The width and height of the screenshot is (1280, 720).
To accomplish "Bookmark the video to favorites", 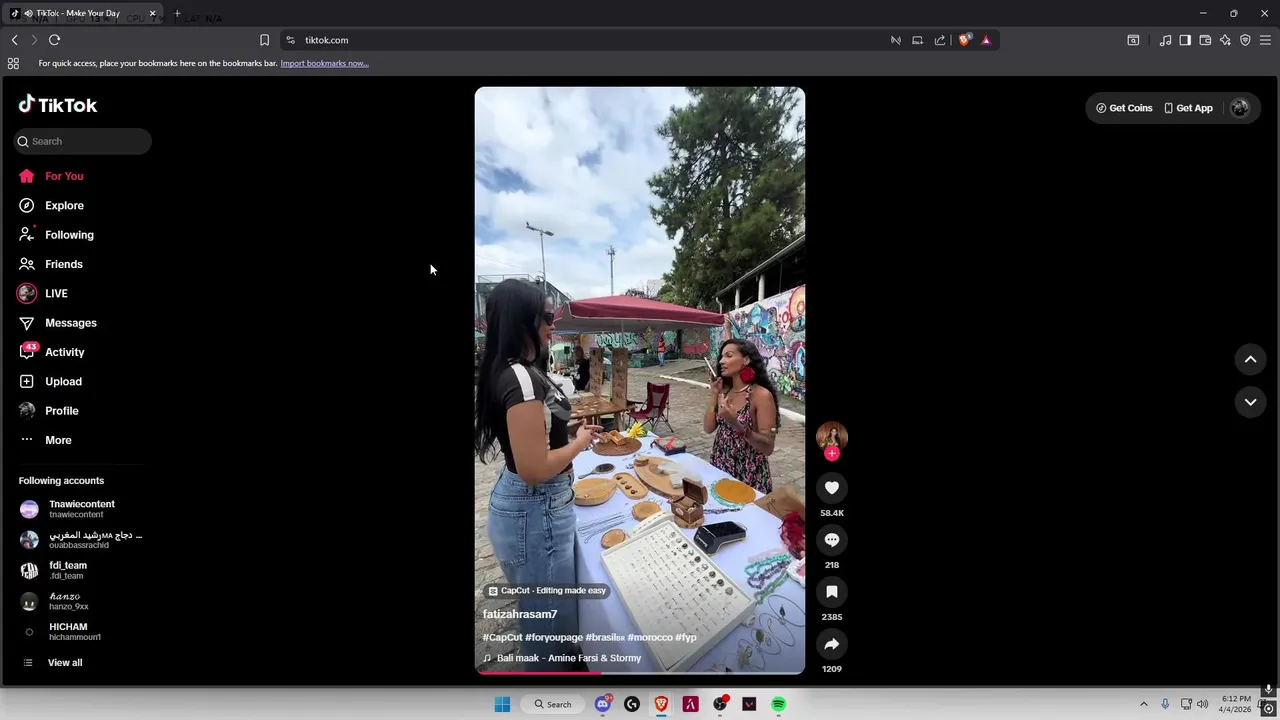I will click(x=831, y=592).
